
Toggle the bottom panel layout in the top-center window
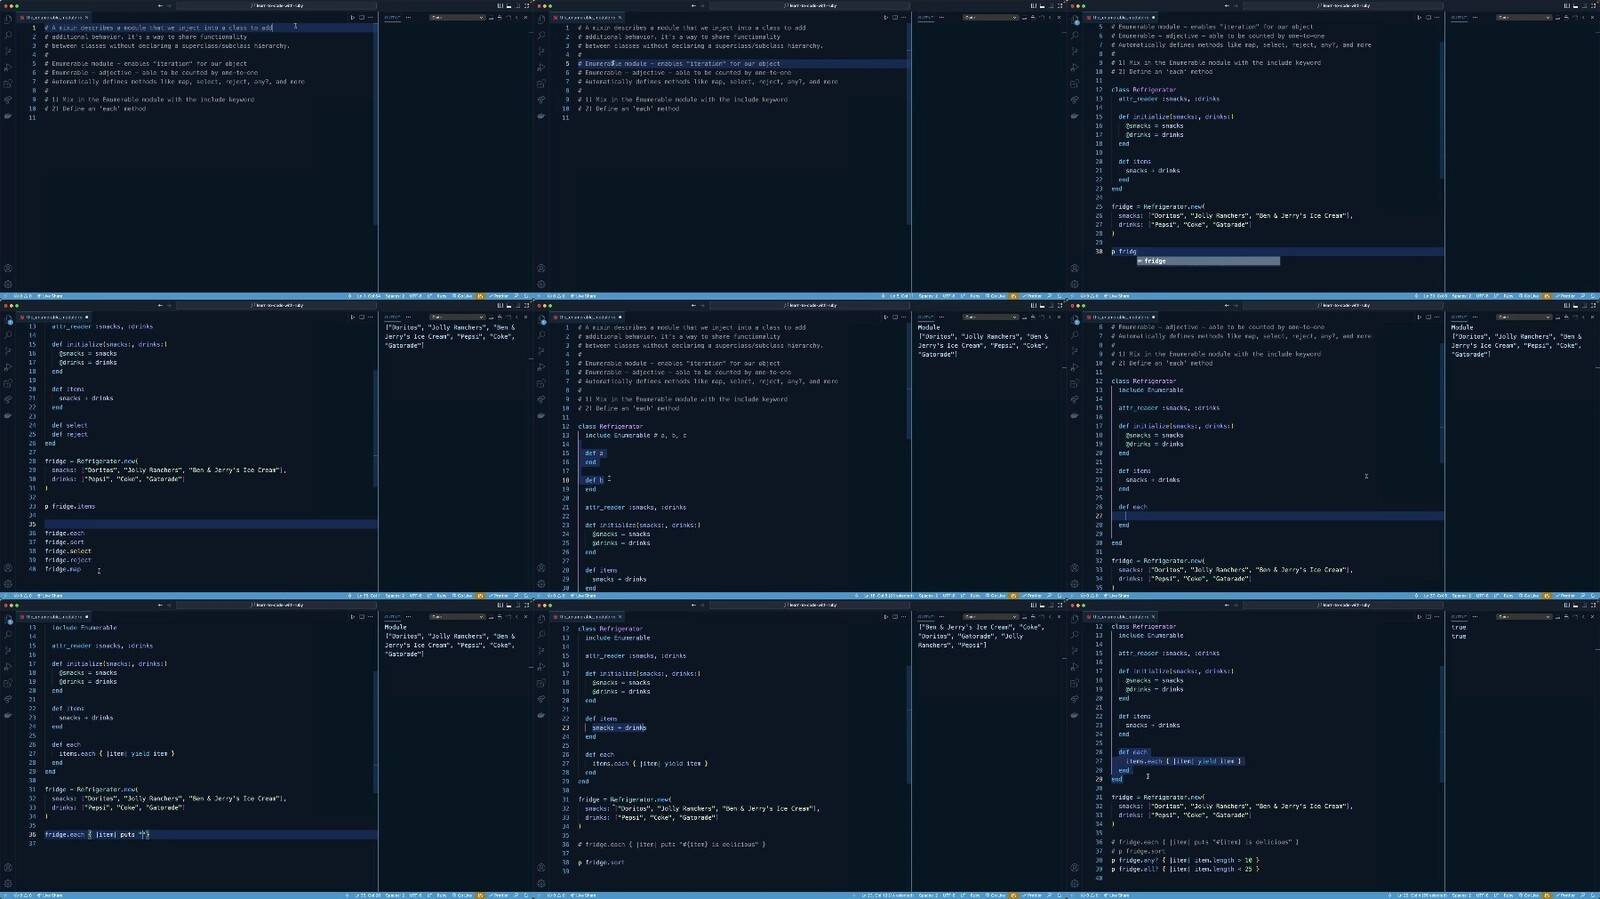(1043, 5)
